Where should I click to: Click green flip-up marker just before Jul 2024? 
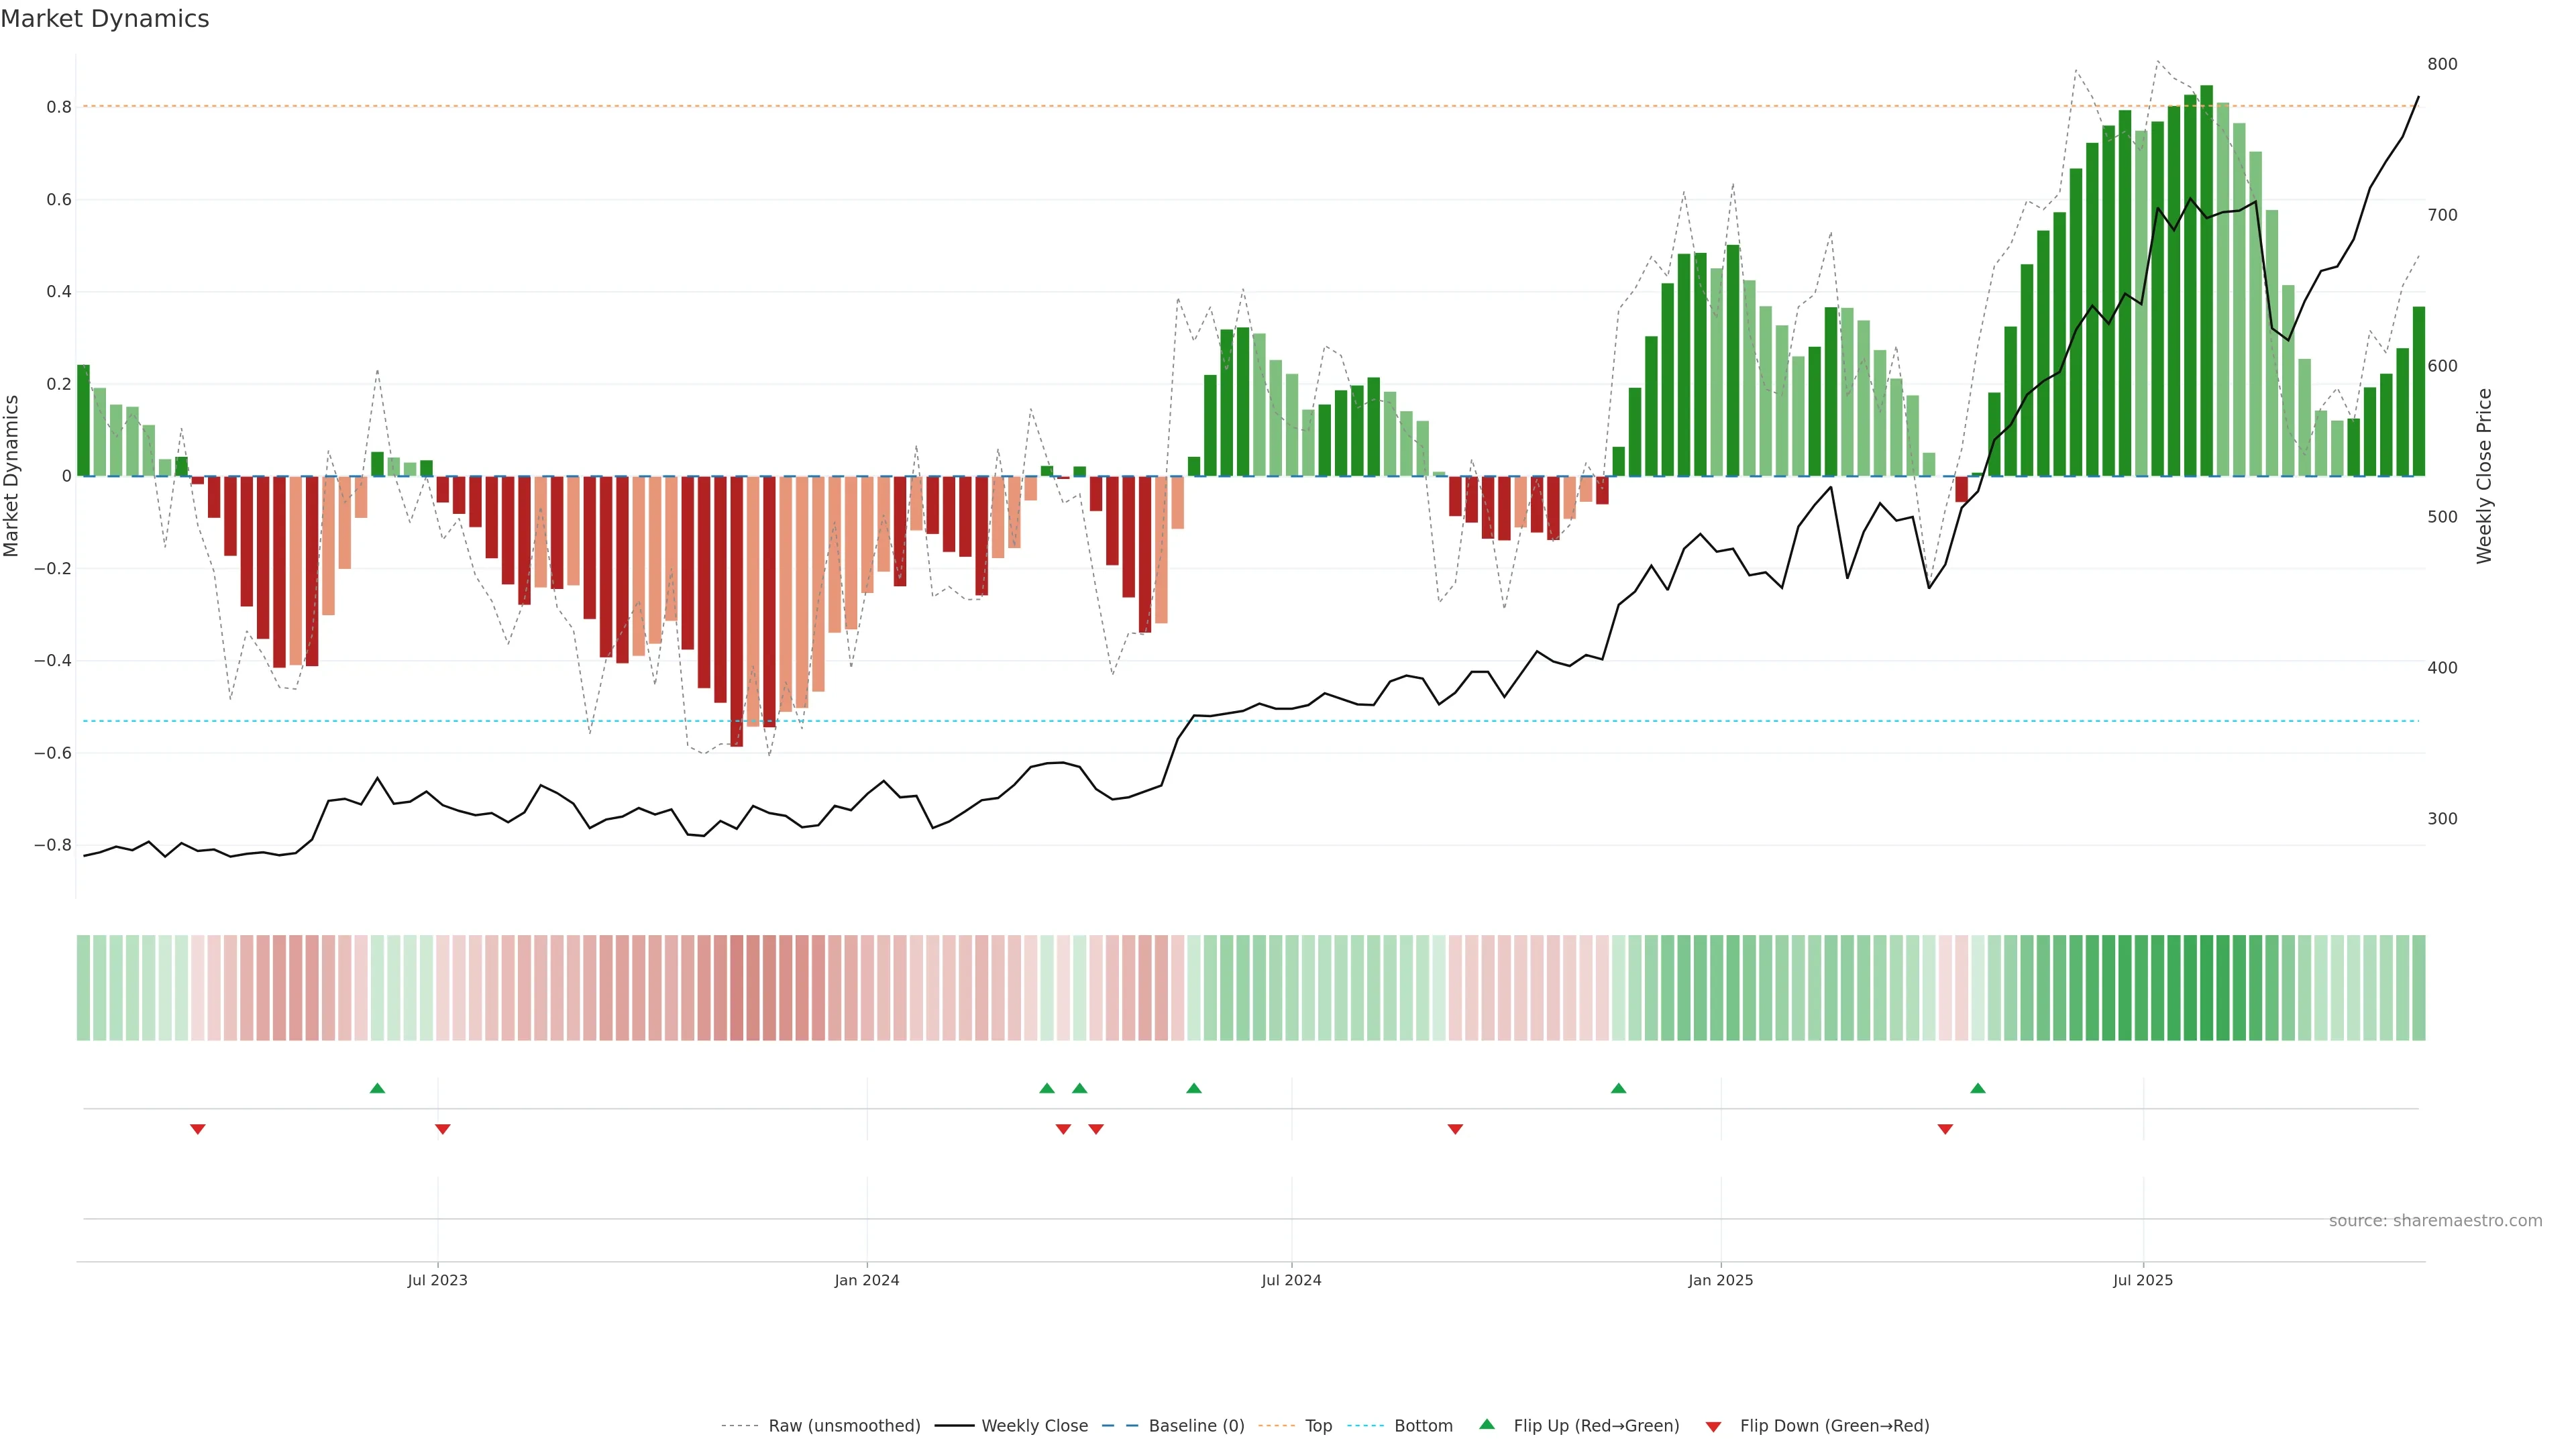(x=1193, y=1088)
